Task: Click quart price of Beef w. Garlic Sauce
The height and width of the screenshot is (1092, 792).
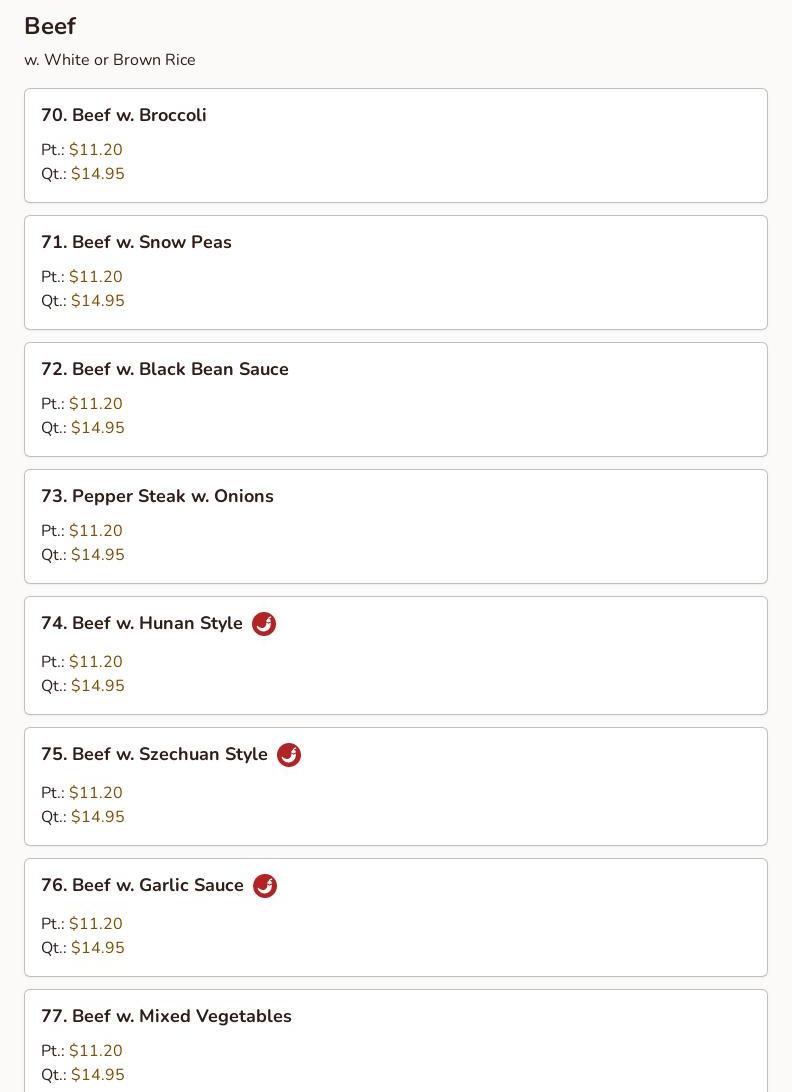Action: point(98,947)
